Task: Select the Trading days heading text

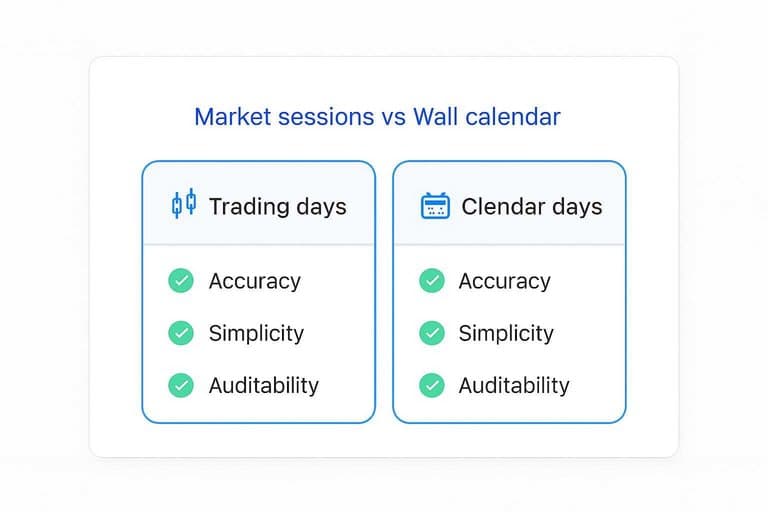Action: 278,207
